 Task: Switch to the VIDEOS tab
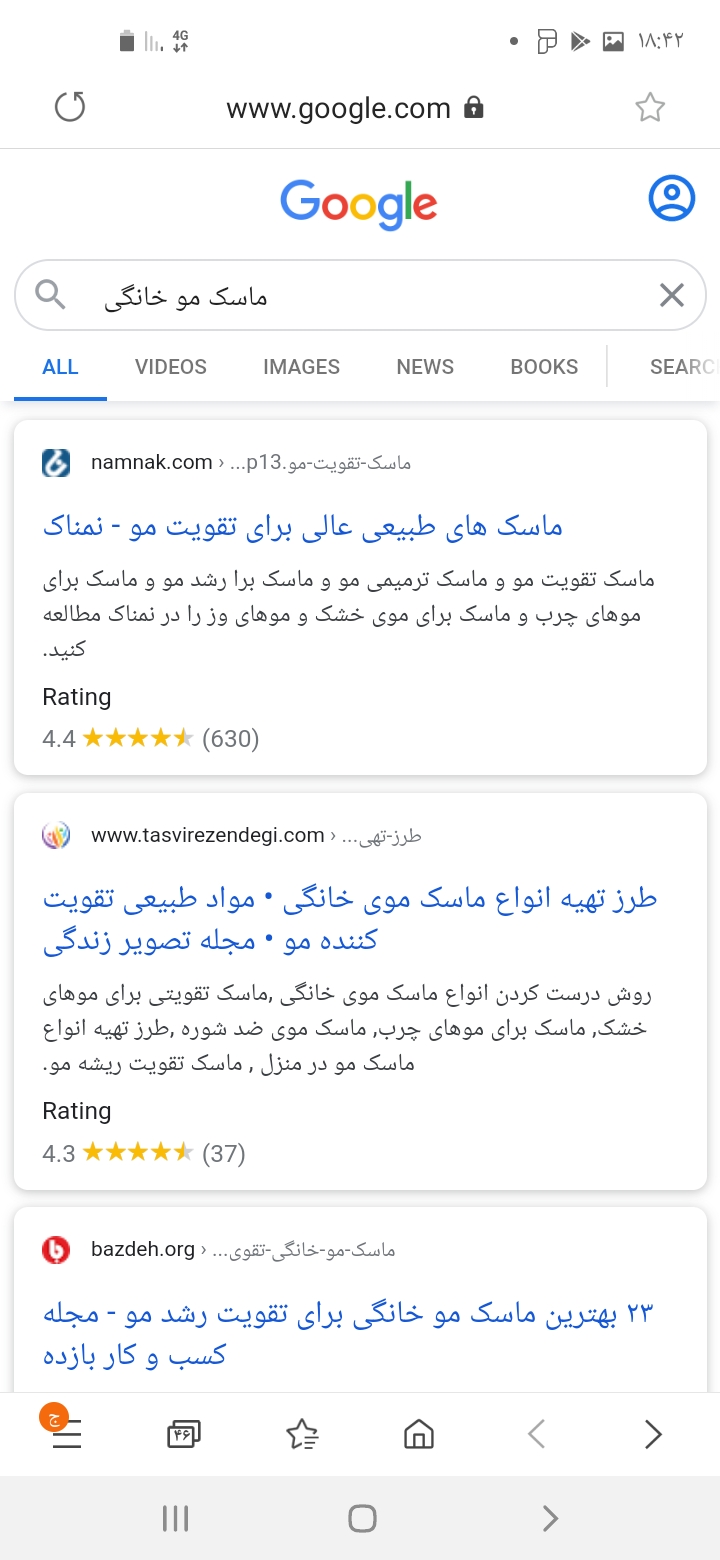point(171,367)
